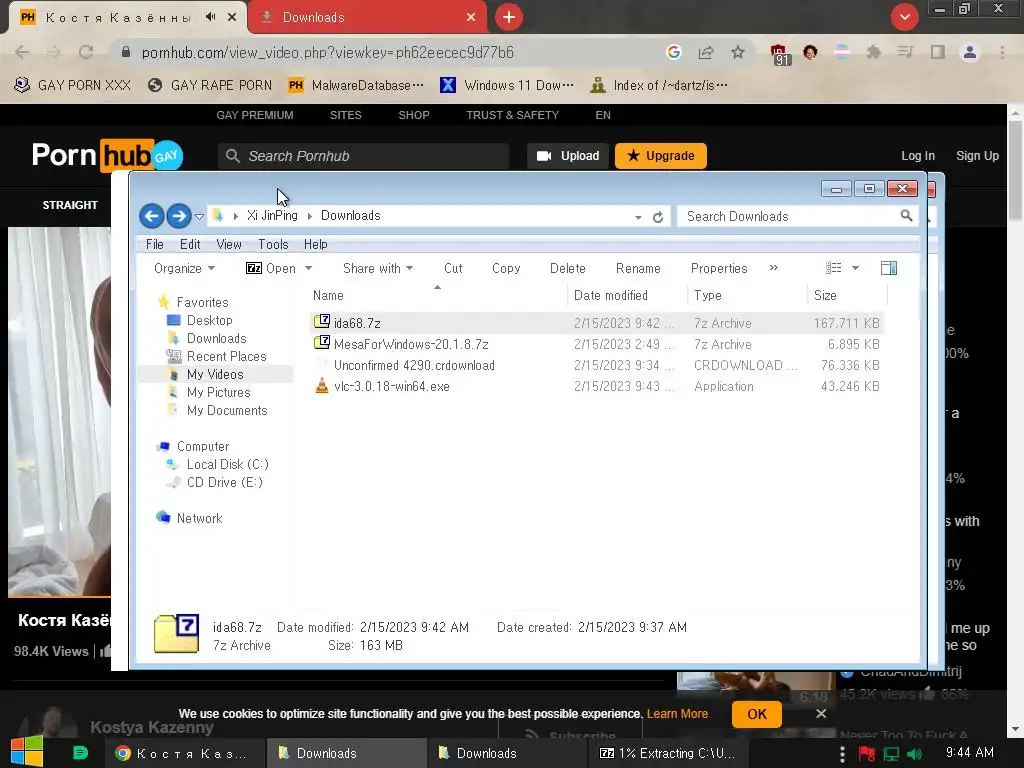Viewport: 1024px width, 768px height.
Task: Rename the selected file
Action: coord(638,268)
